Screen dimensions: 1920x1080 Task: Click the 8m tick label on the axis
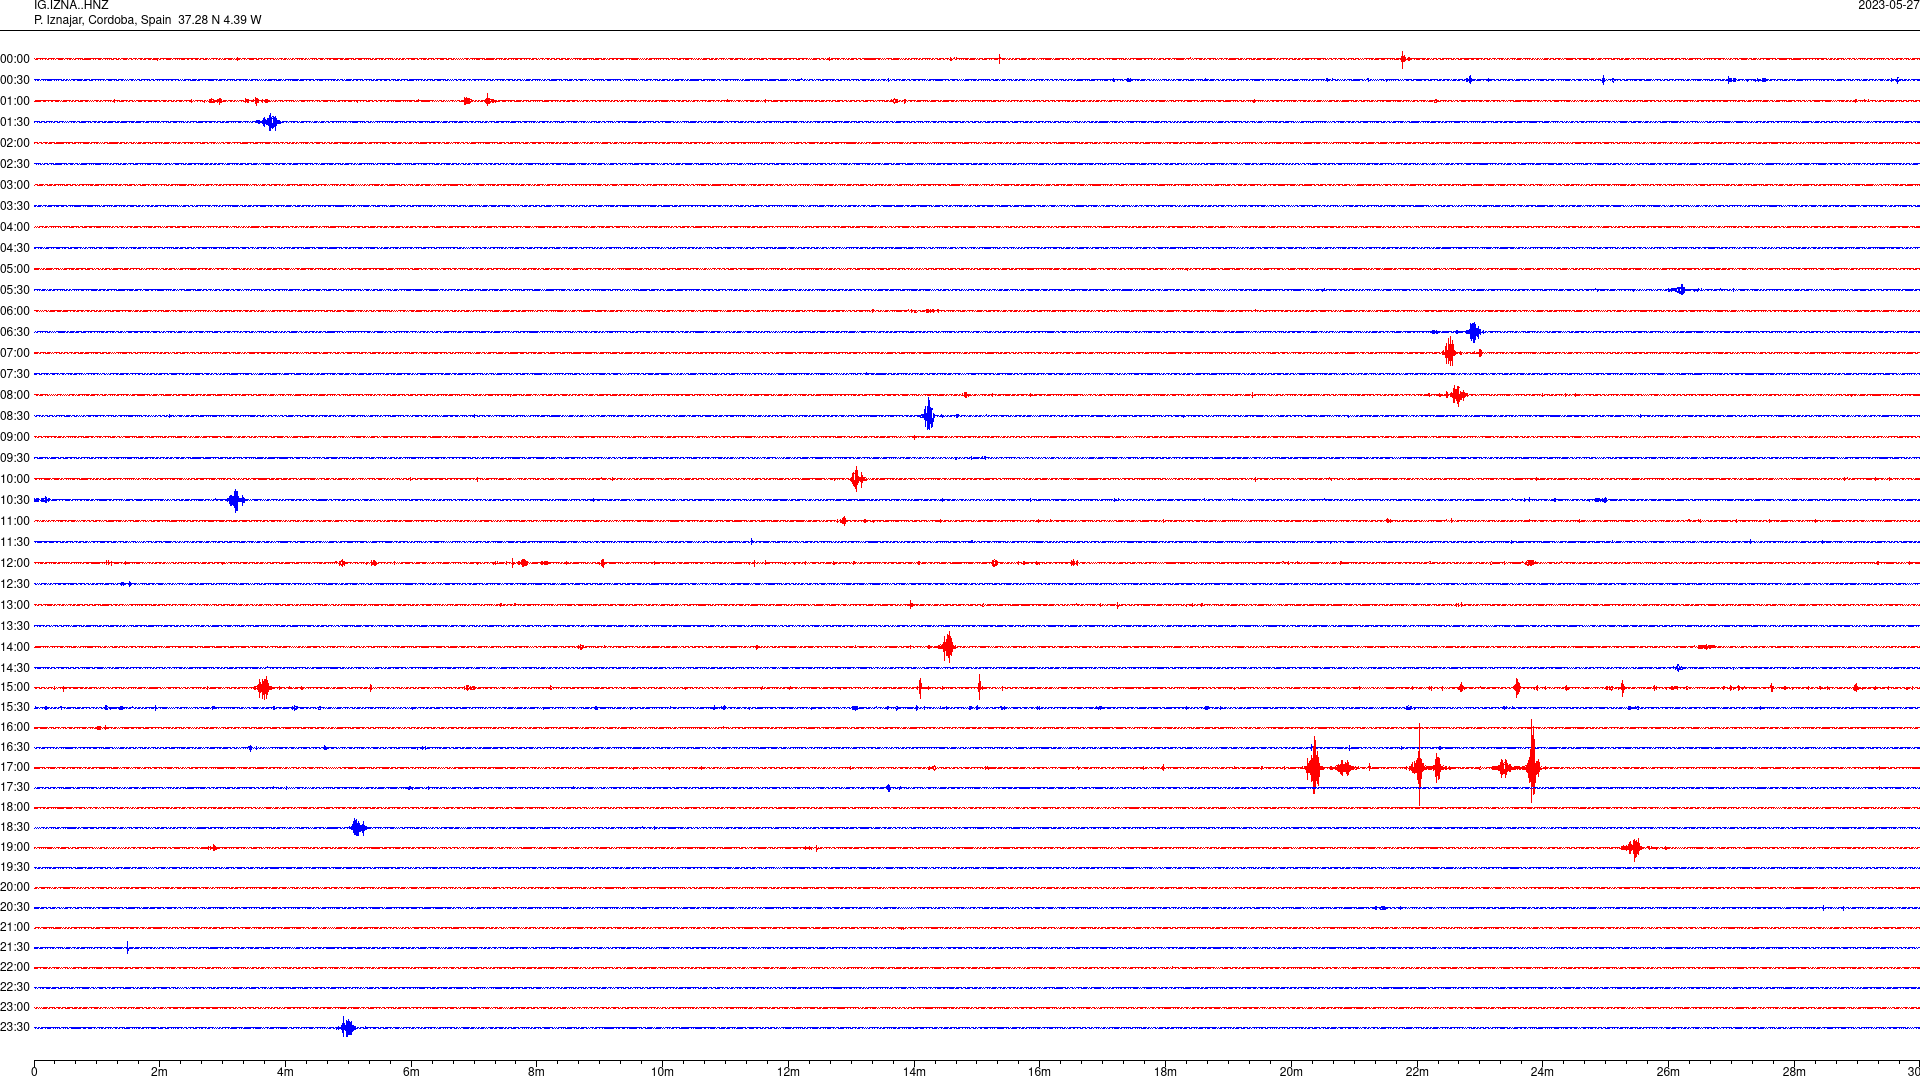(x=537, y=1072)
